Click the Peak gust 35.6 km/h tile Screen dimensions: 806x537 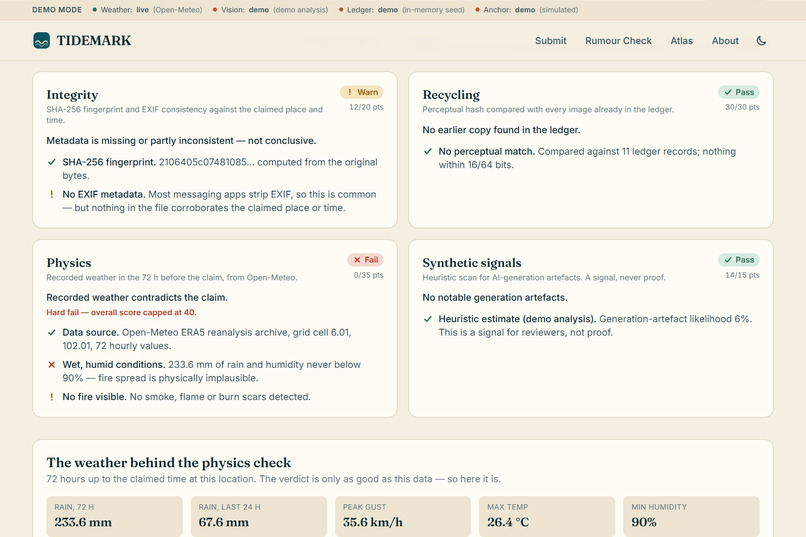403,515
